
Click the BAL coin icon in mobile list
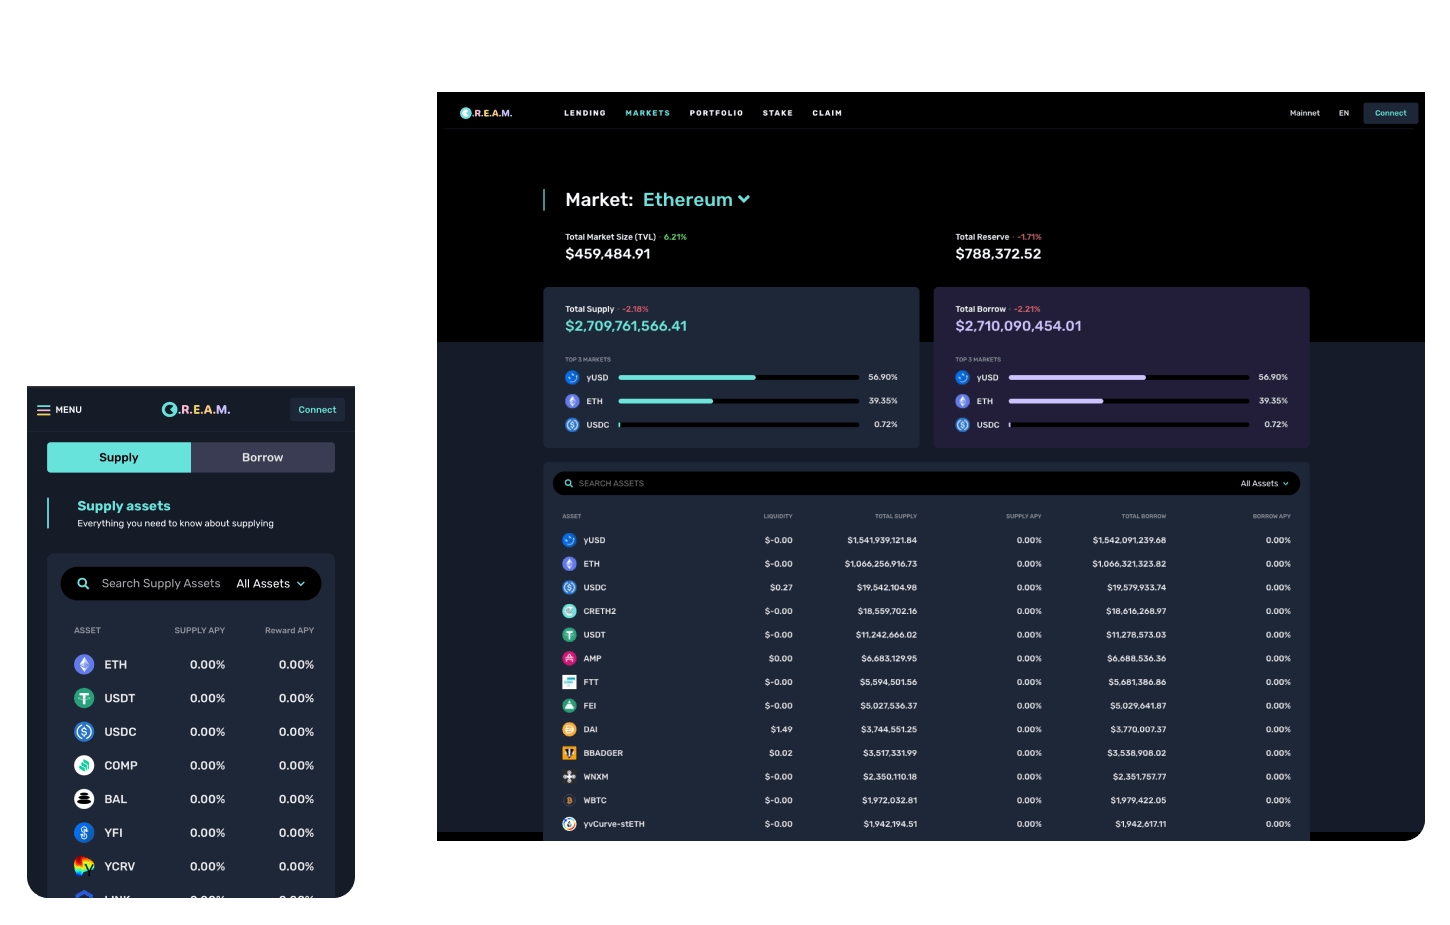pyautogui.click(x=84, y=799)
